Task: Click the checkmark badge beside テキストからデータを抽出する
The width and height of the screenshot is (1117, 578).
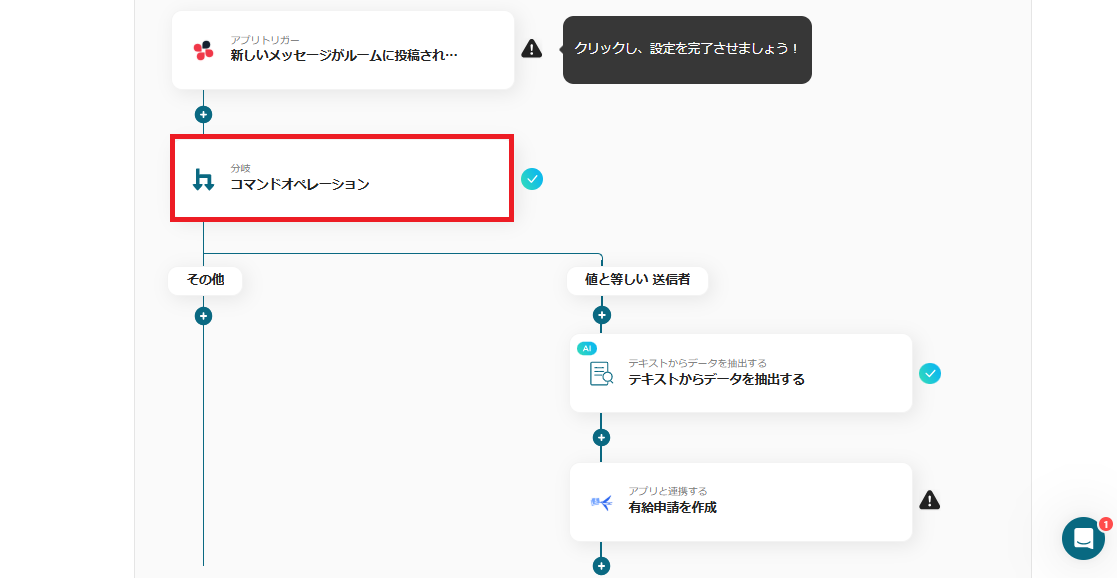Action: click(930, 373)
